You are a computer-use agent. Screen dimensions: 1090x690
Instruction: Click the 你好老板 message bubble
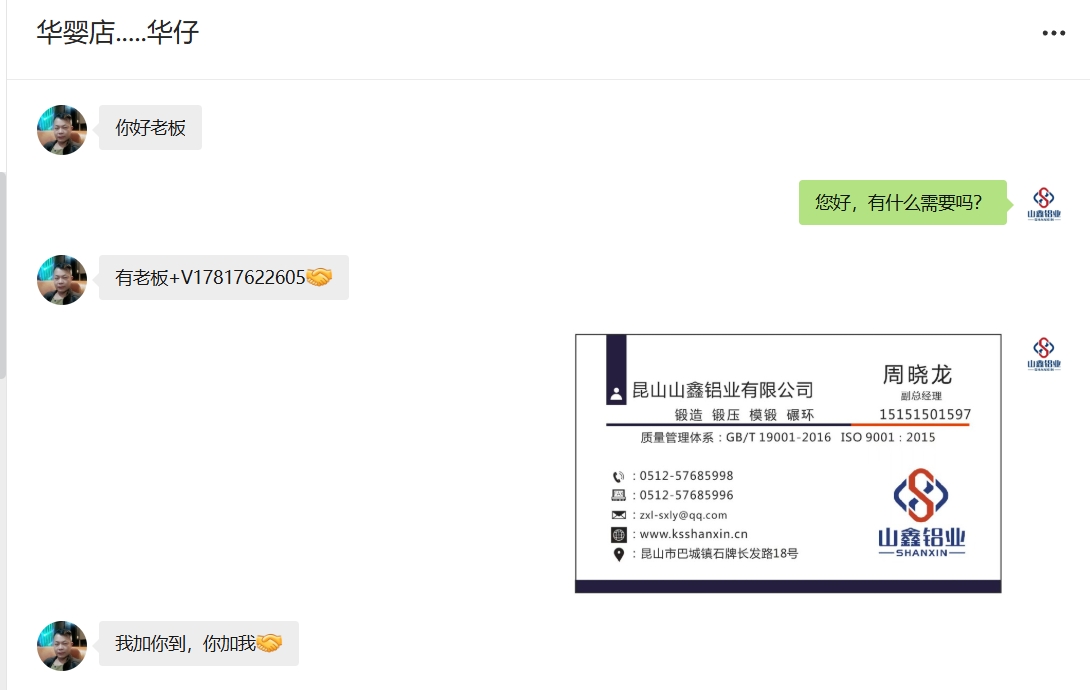point(150,127)
